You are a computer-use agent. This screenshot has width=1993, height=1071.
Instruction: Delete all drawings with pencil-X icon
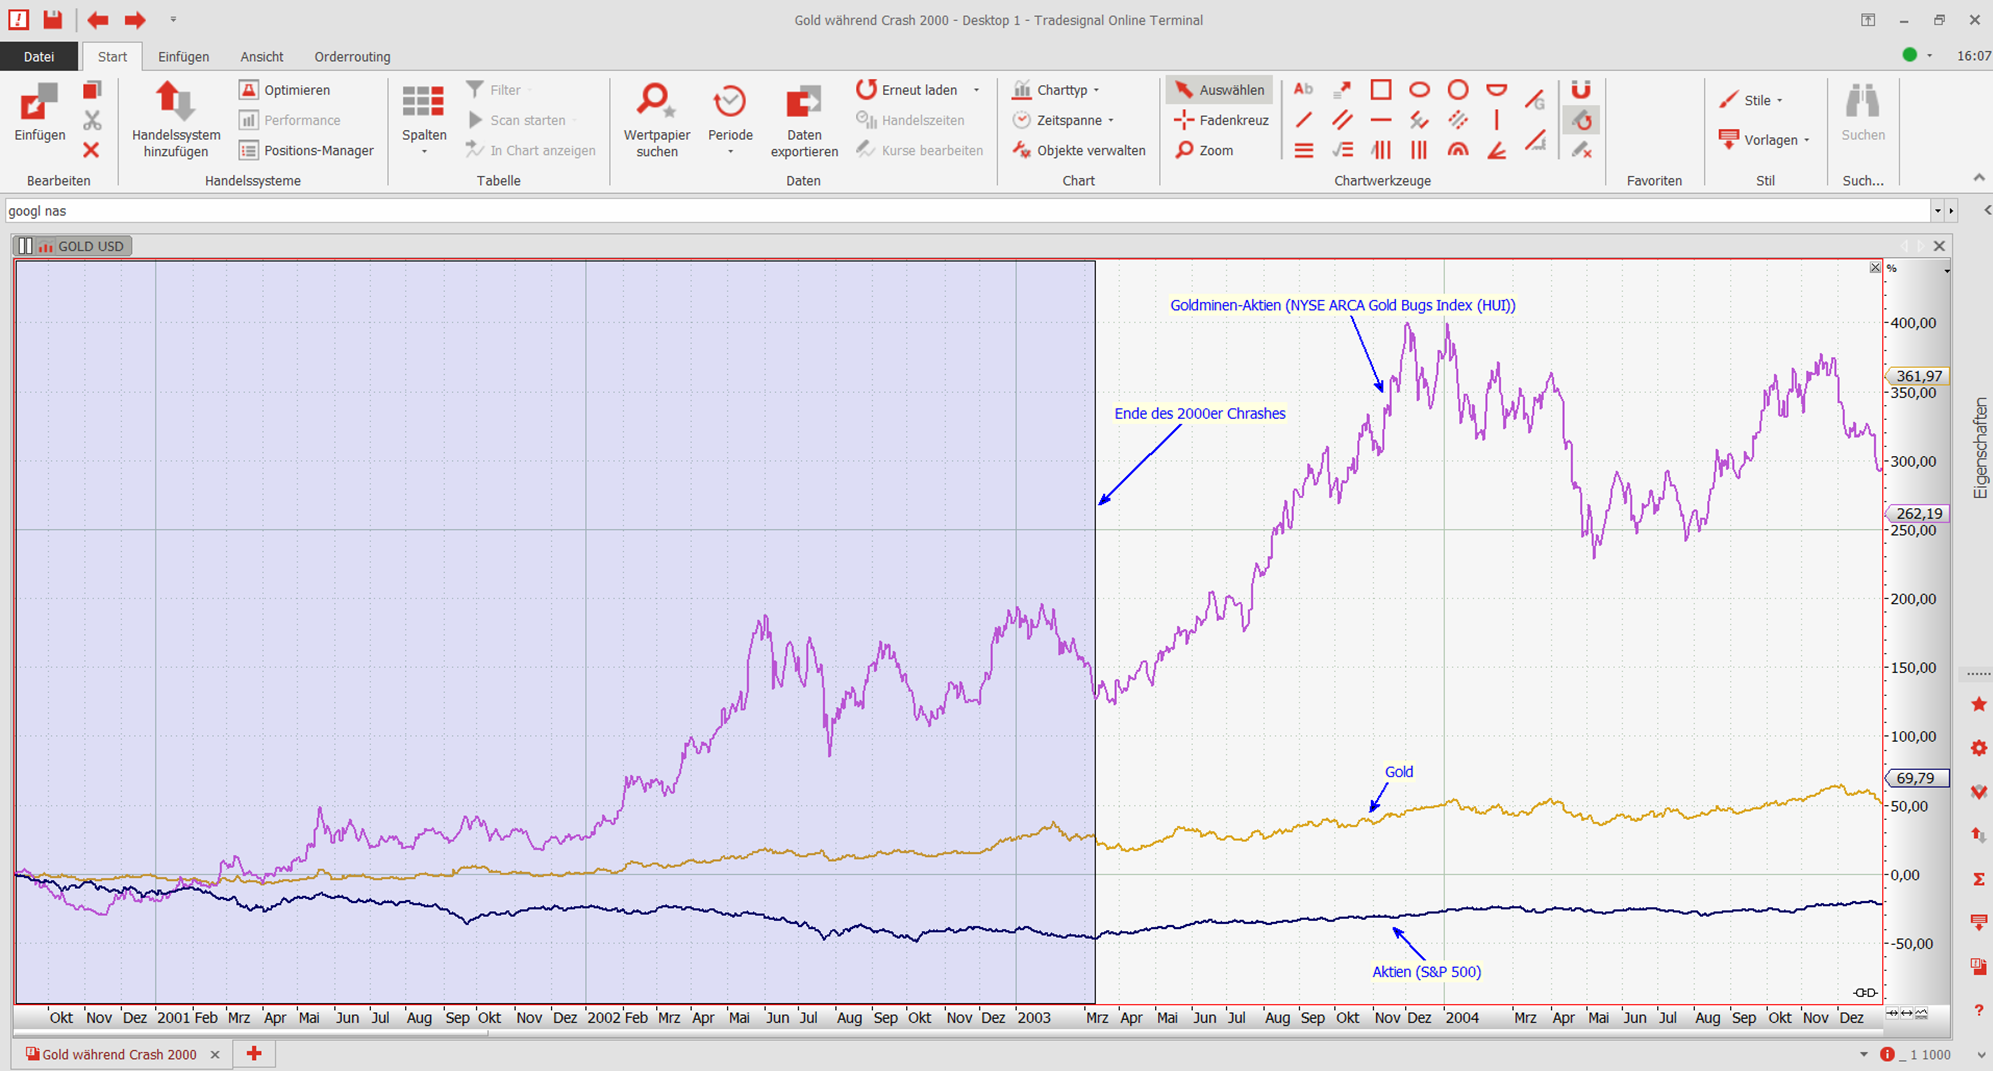[x=1581, y=150]
